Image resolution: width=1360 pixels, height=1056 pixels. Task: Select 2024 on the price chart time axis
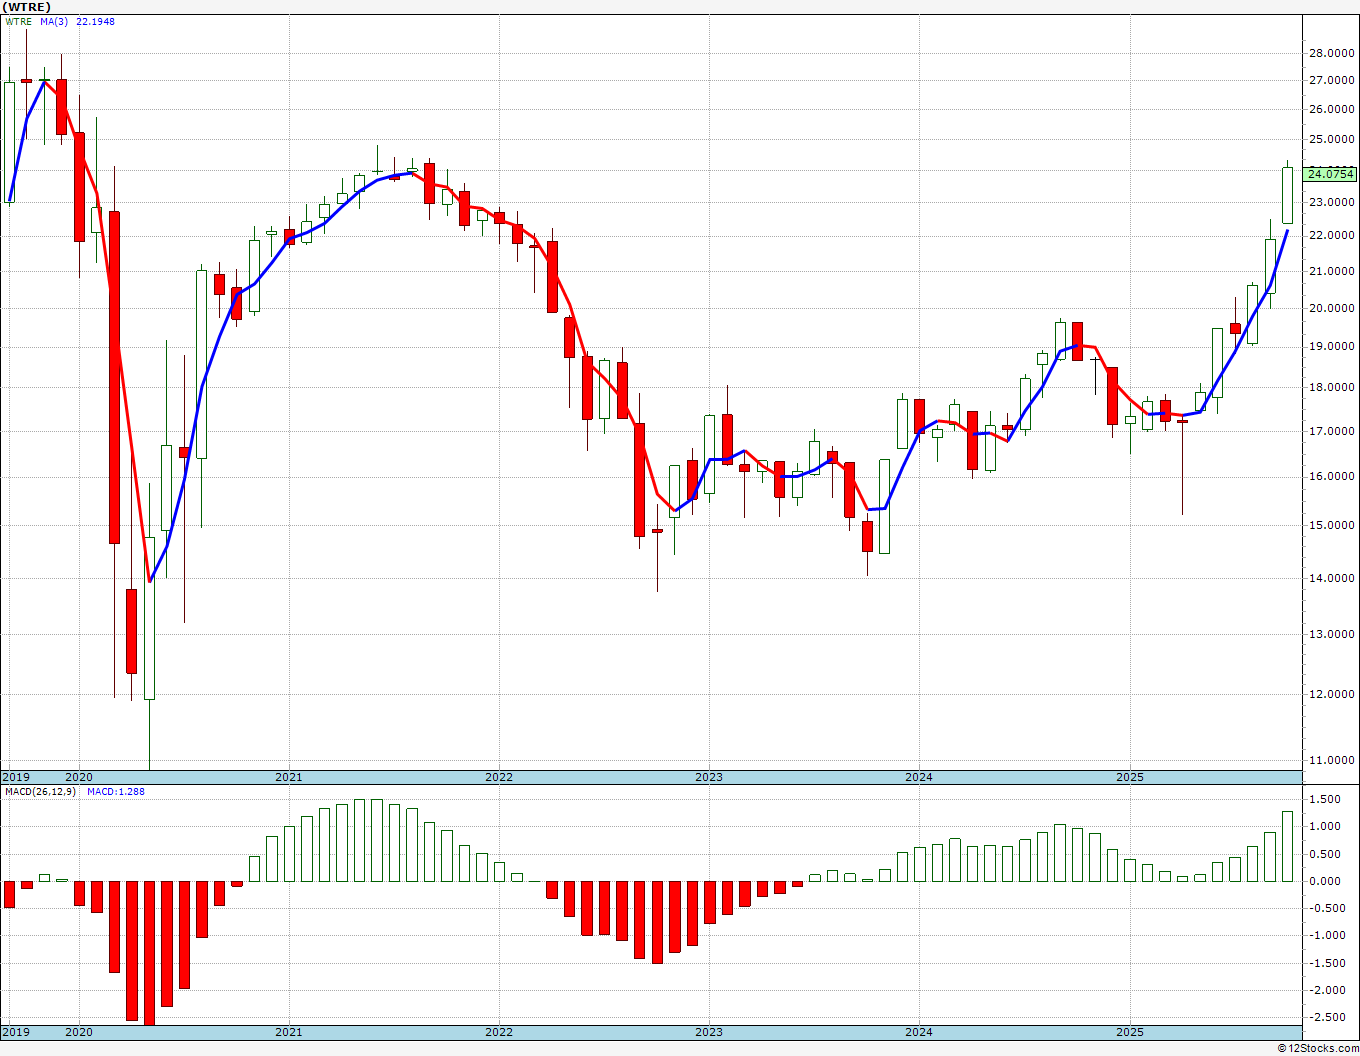[x=919, y=777]
